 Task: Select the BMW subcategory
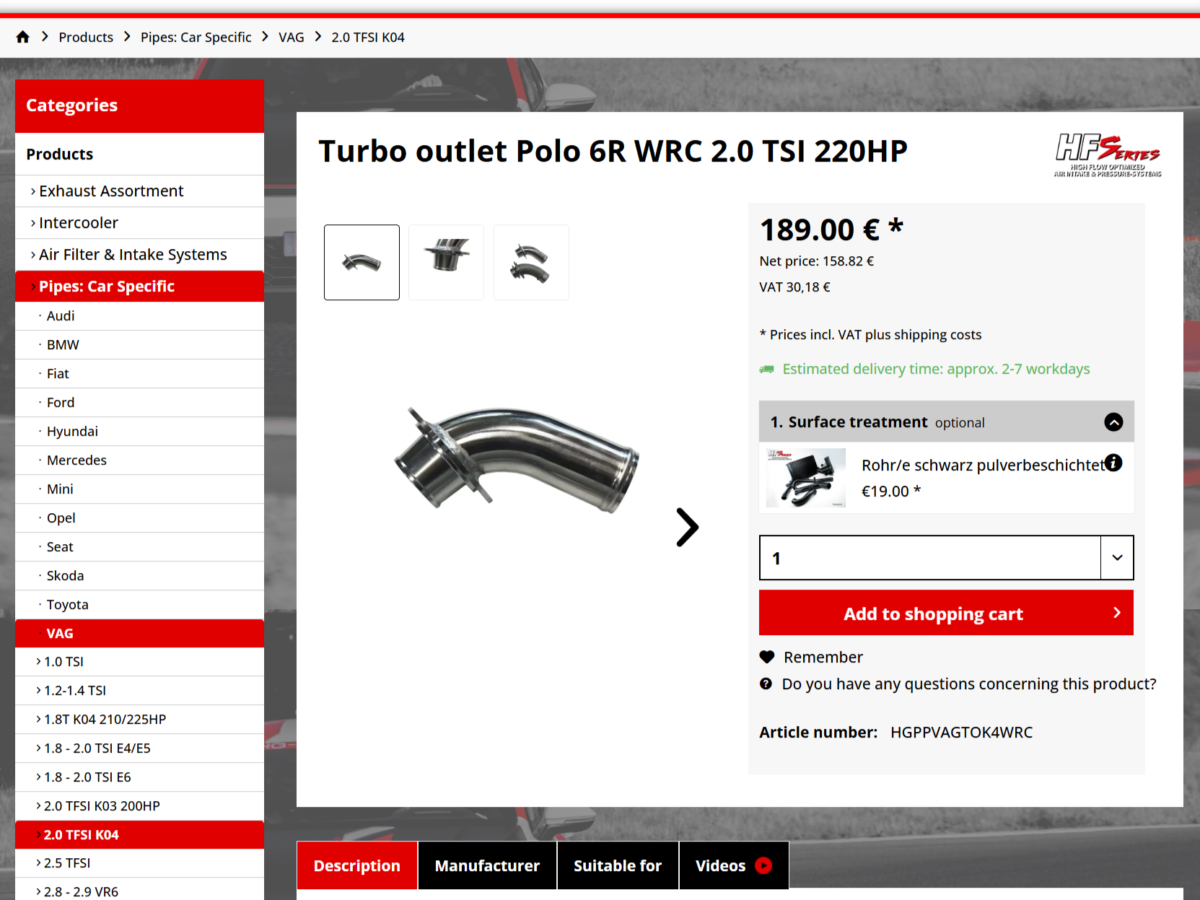(140, 345)
